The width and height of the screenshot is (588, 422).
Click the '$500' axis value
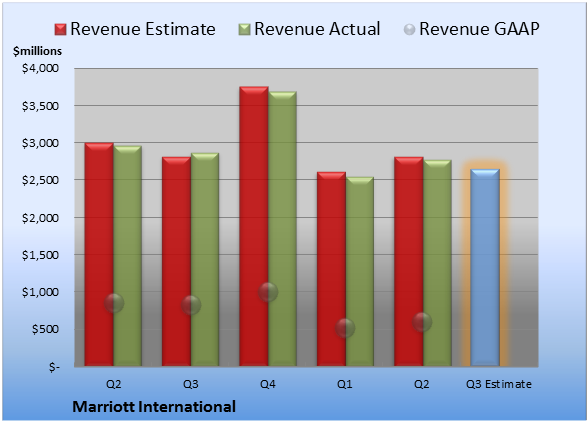[45, 329]
